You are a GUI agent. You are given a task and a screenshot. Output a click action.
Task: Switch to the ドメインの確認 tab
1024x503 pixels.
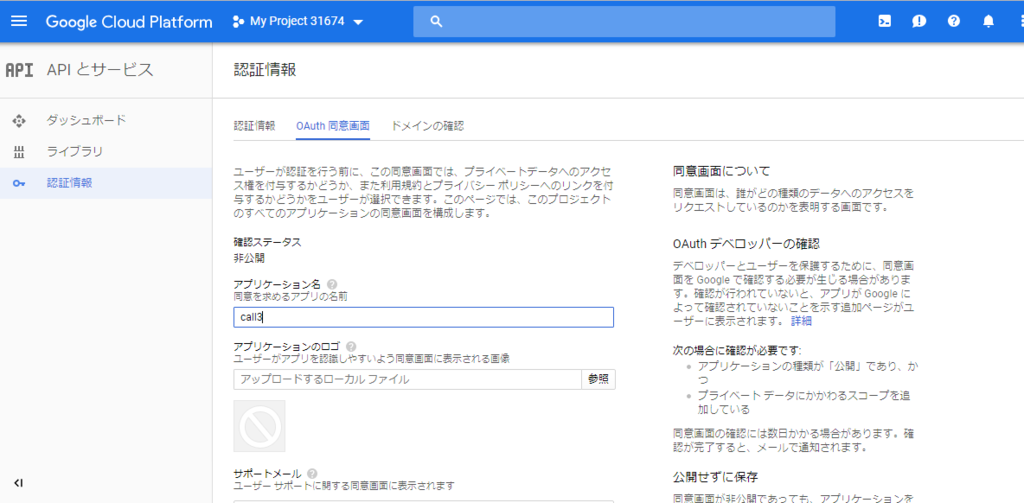427,126
